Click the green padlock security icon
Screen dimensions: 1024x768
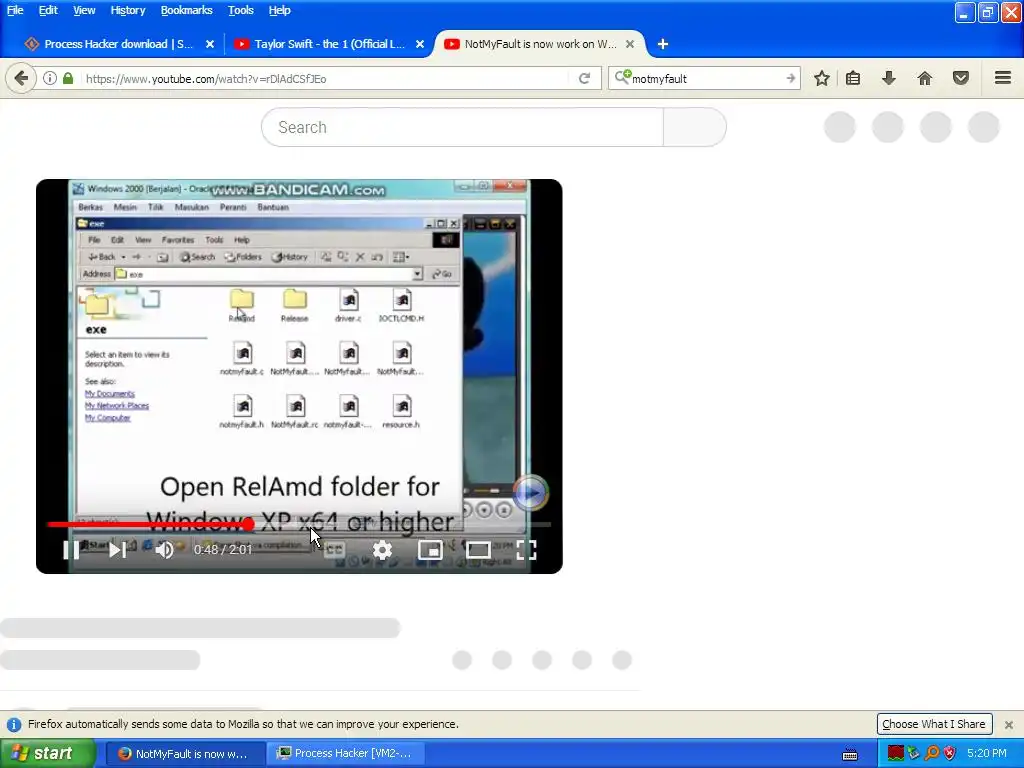pyautogui.click(x=68, y=78)
